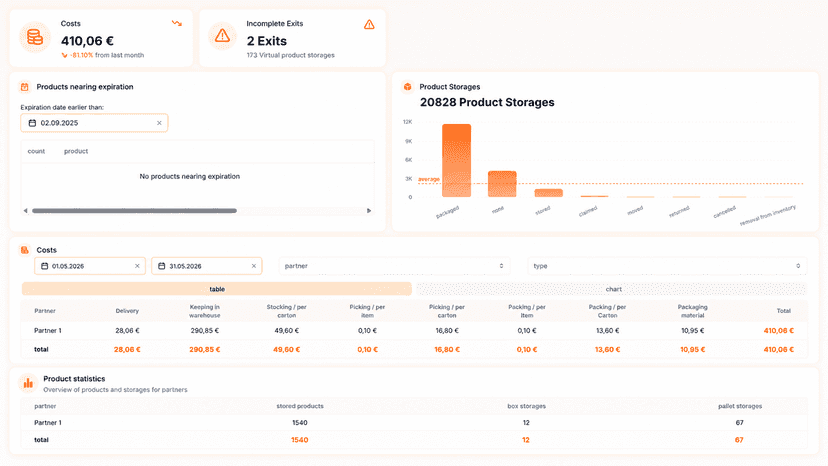Click the end date field 31.05.2026
828x466 pixels.
206,266
